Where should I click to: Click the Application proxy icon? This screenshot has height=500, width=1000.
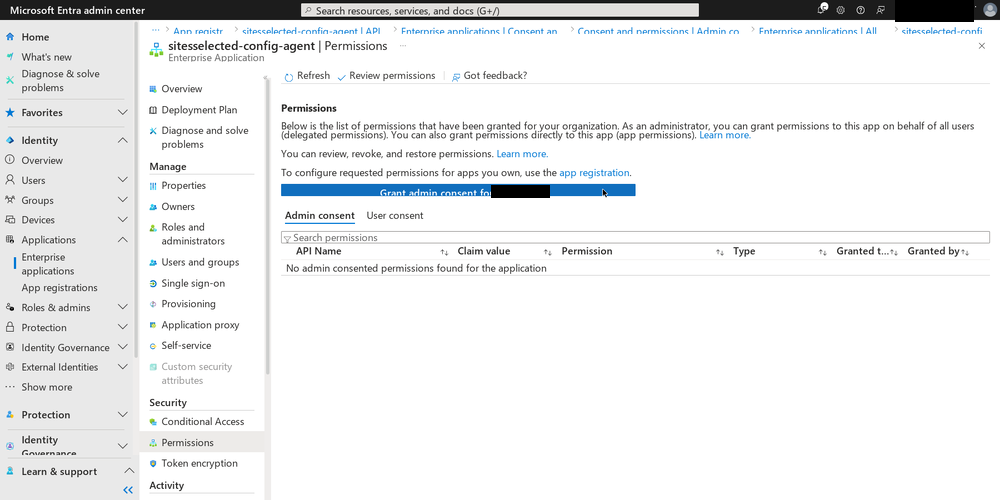pyautogui.click(x=153, y=325)
